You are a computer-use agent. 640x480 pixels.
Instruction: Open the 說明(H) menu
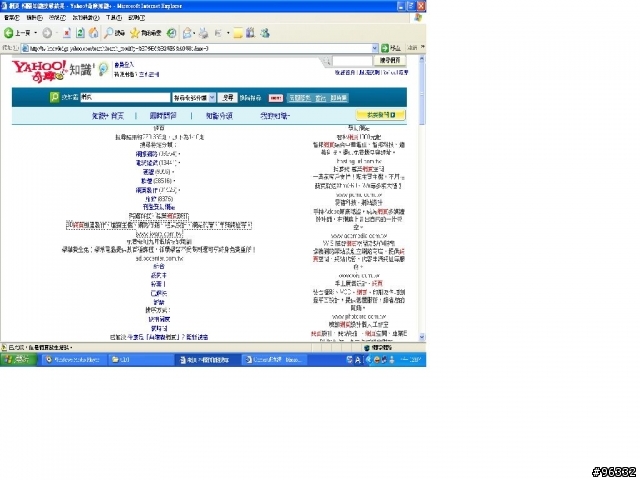point(136,18)
